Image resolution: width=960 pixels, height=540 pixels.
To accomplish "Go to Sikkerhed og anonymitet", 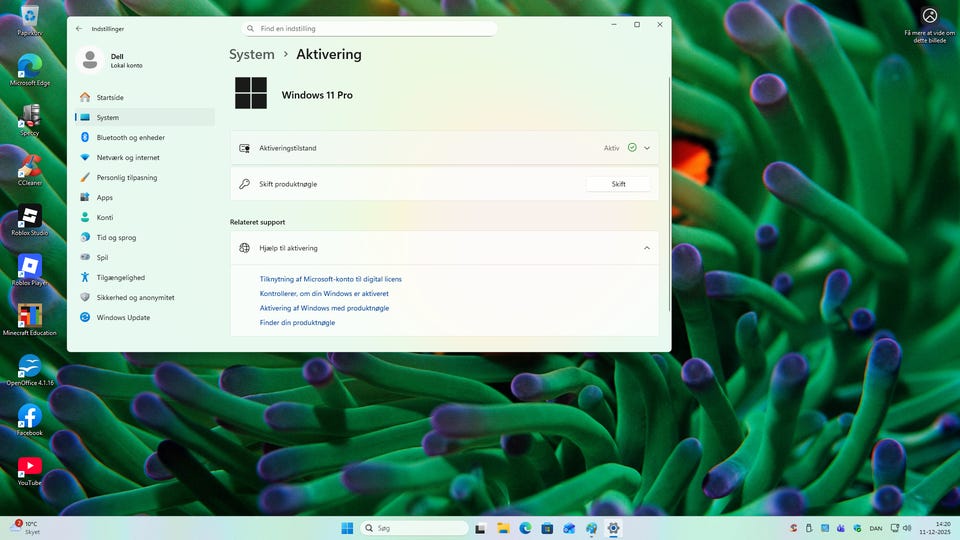I will [135, 298].
